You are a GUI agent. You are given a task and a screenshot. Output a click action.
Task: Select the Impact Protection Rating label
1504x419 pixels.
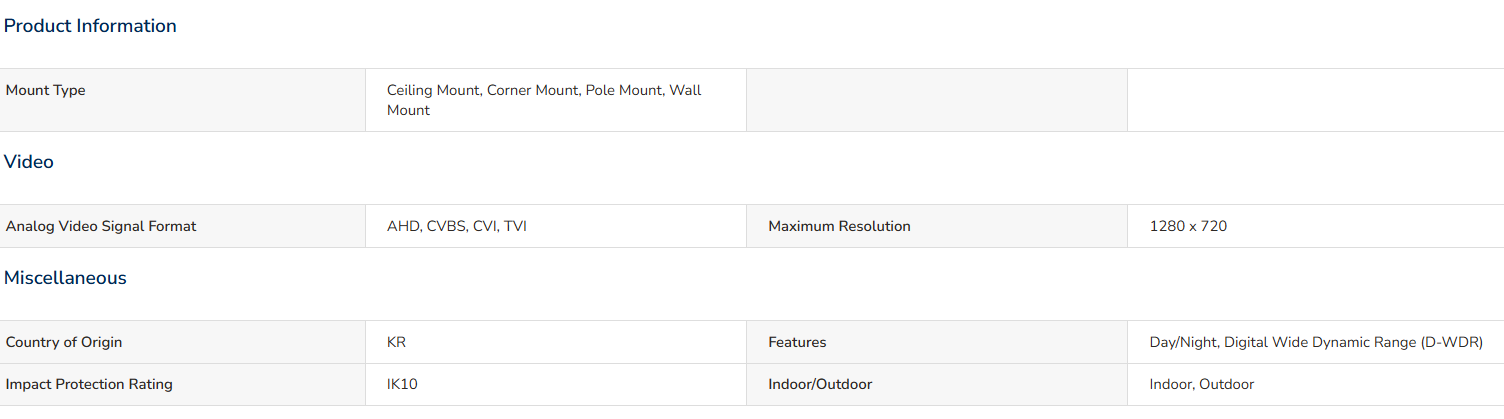89,384
